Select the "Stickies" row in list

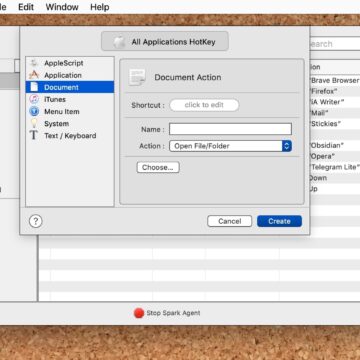[335, 124]
